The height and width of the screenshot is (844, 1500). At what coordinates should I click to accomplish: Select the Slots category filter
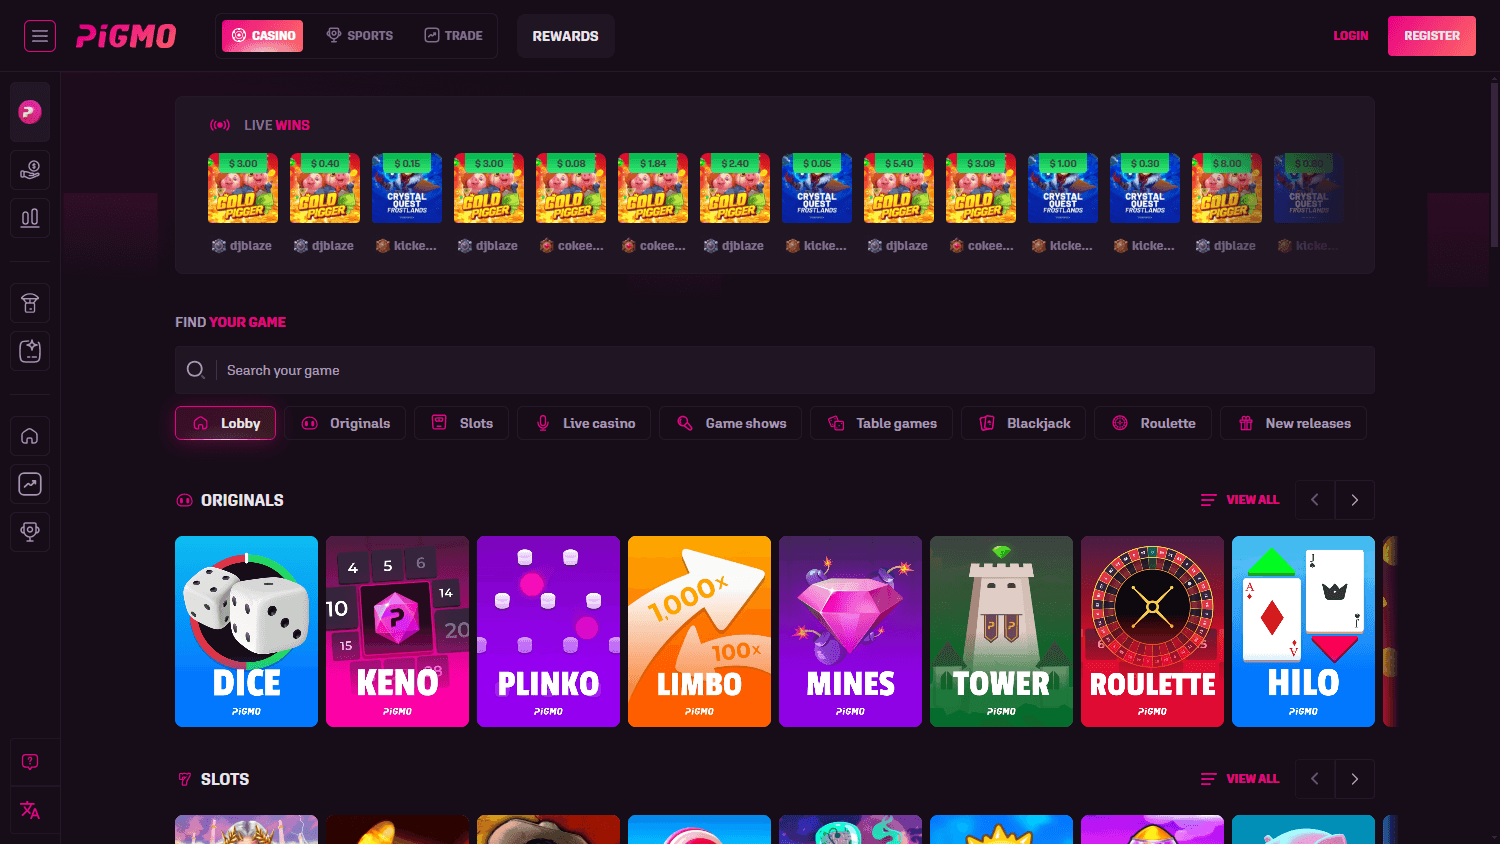tap(461, 423)
